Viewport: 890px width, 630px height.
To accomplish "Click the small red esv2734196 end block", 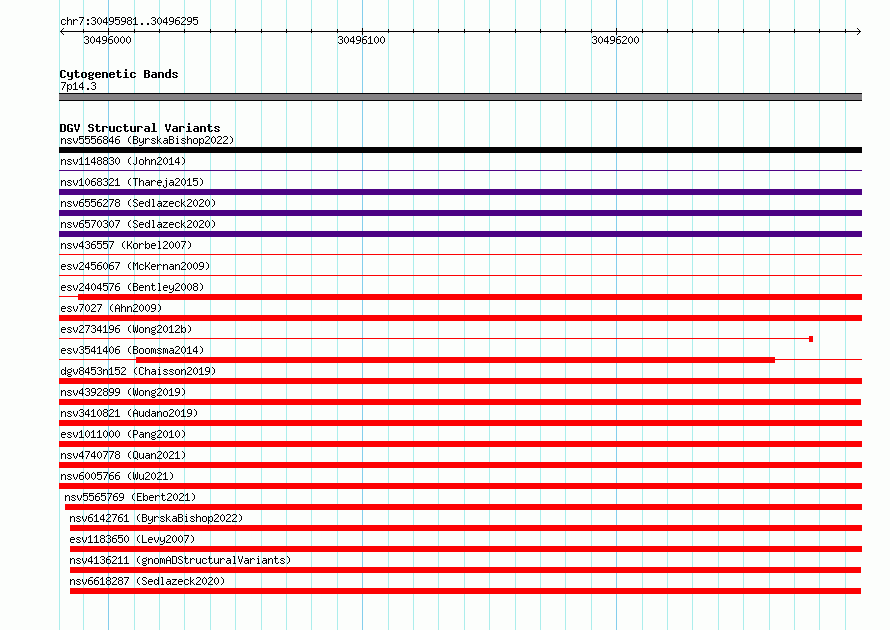I will 811,339.
